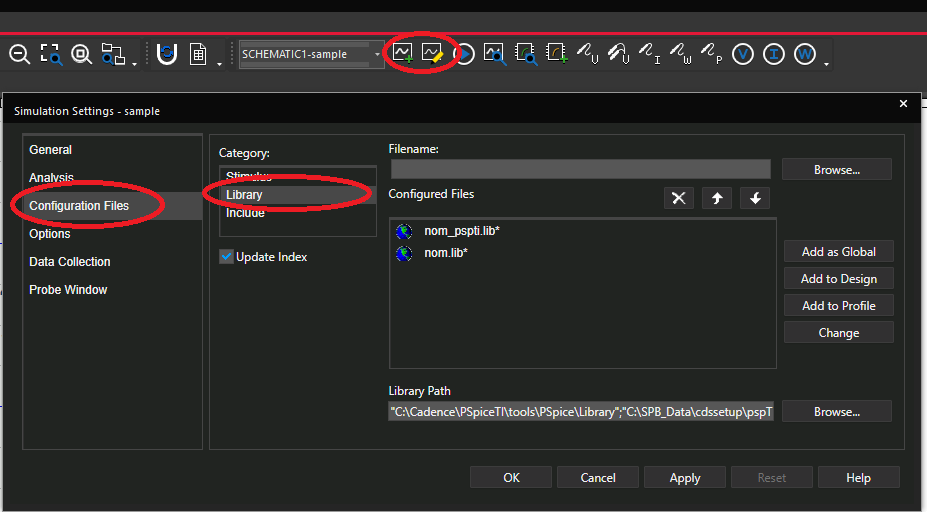The height and width of the screenshot is (512, 927).
Task: Click Browse next to Library Path
Action: pyautogui.click(x=837, y=411)
